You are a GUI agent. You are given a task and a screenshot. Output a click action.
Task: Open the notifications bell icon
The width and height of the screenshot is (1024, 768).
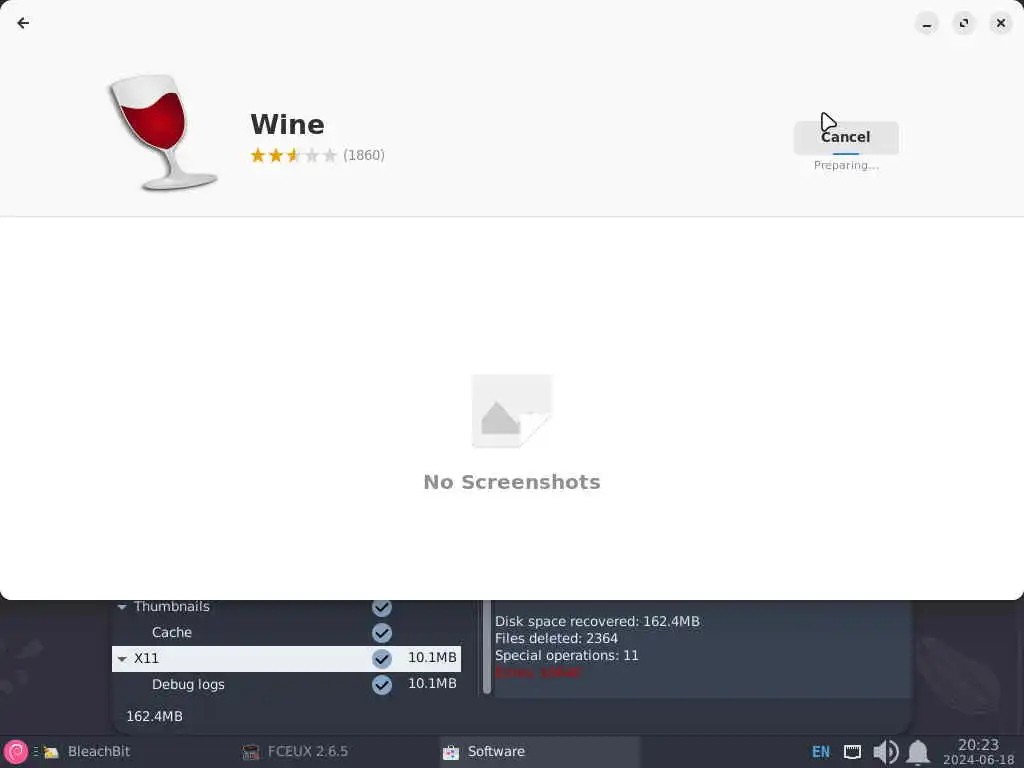tap(918, 752)
